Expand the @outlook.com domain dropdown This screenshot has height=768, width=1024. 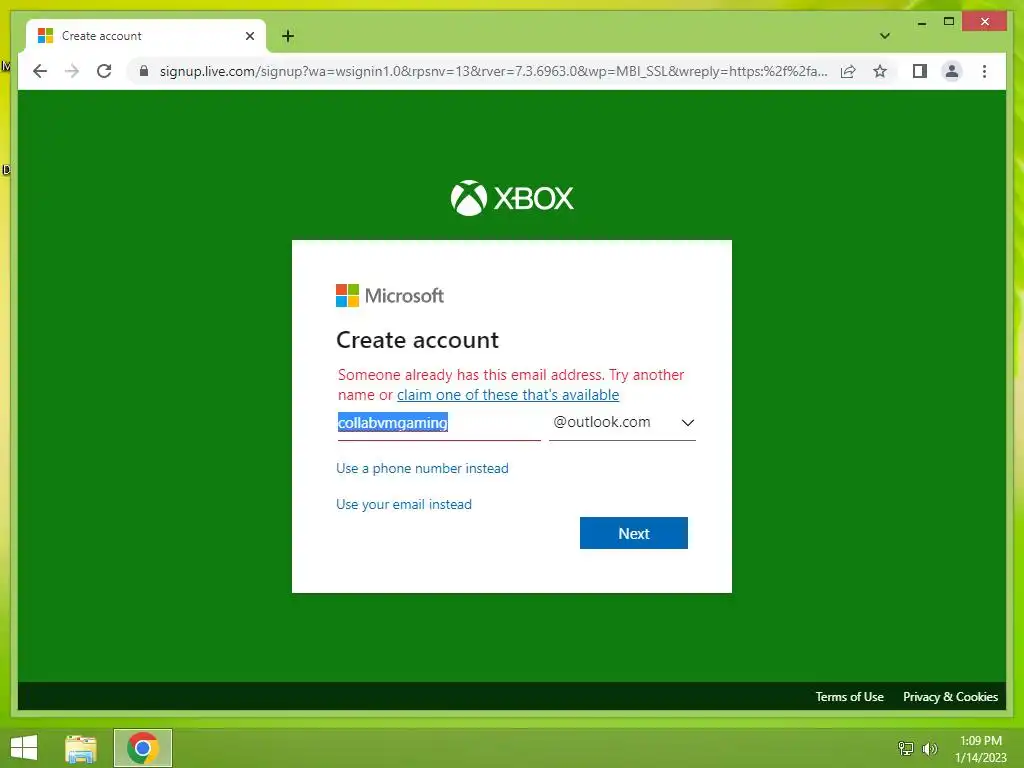coord(622,423)
